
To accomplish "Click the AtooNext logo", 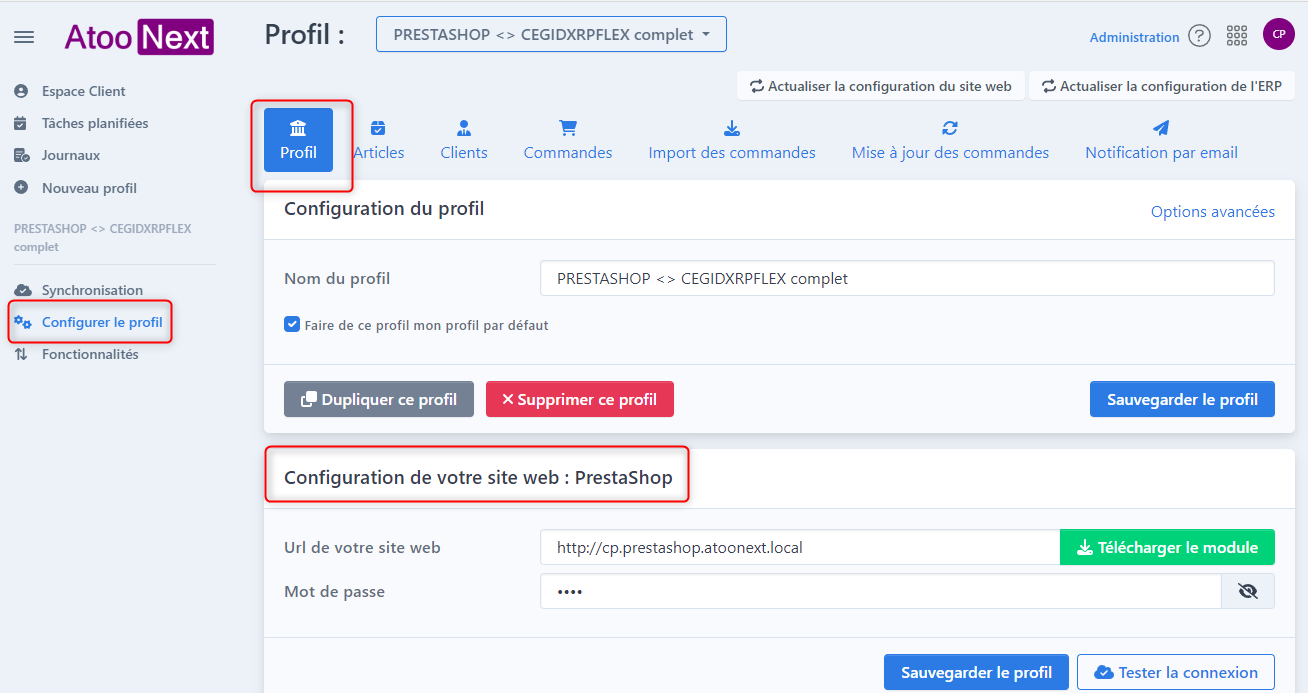I will (x=139, y=37).
